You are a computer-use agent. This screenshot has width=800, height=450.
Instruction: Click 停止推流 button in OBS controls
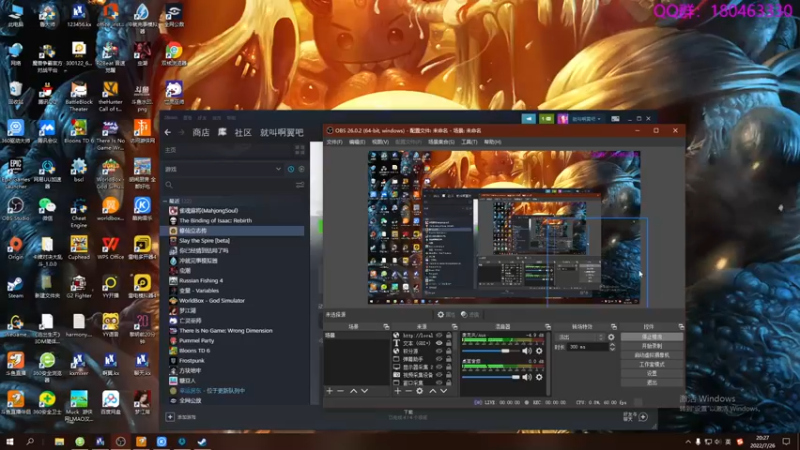[x=652, y=337]
